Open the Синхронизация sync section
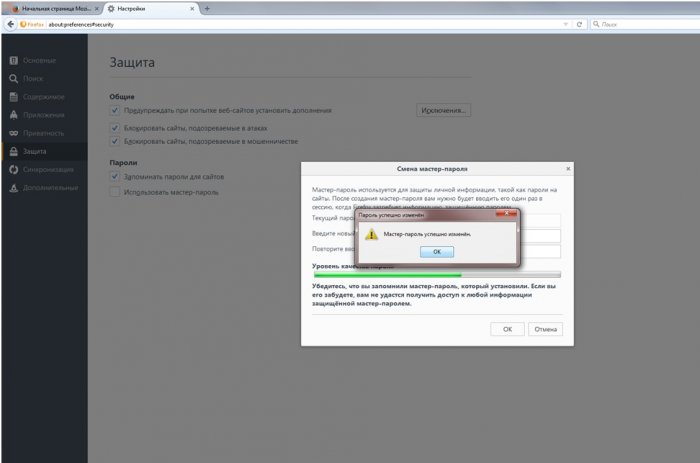Viewport: 700px width, 463px height. (x=47, y=169)
